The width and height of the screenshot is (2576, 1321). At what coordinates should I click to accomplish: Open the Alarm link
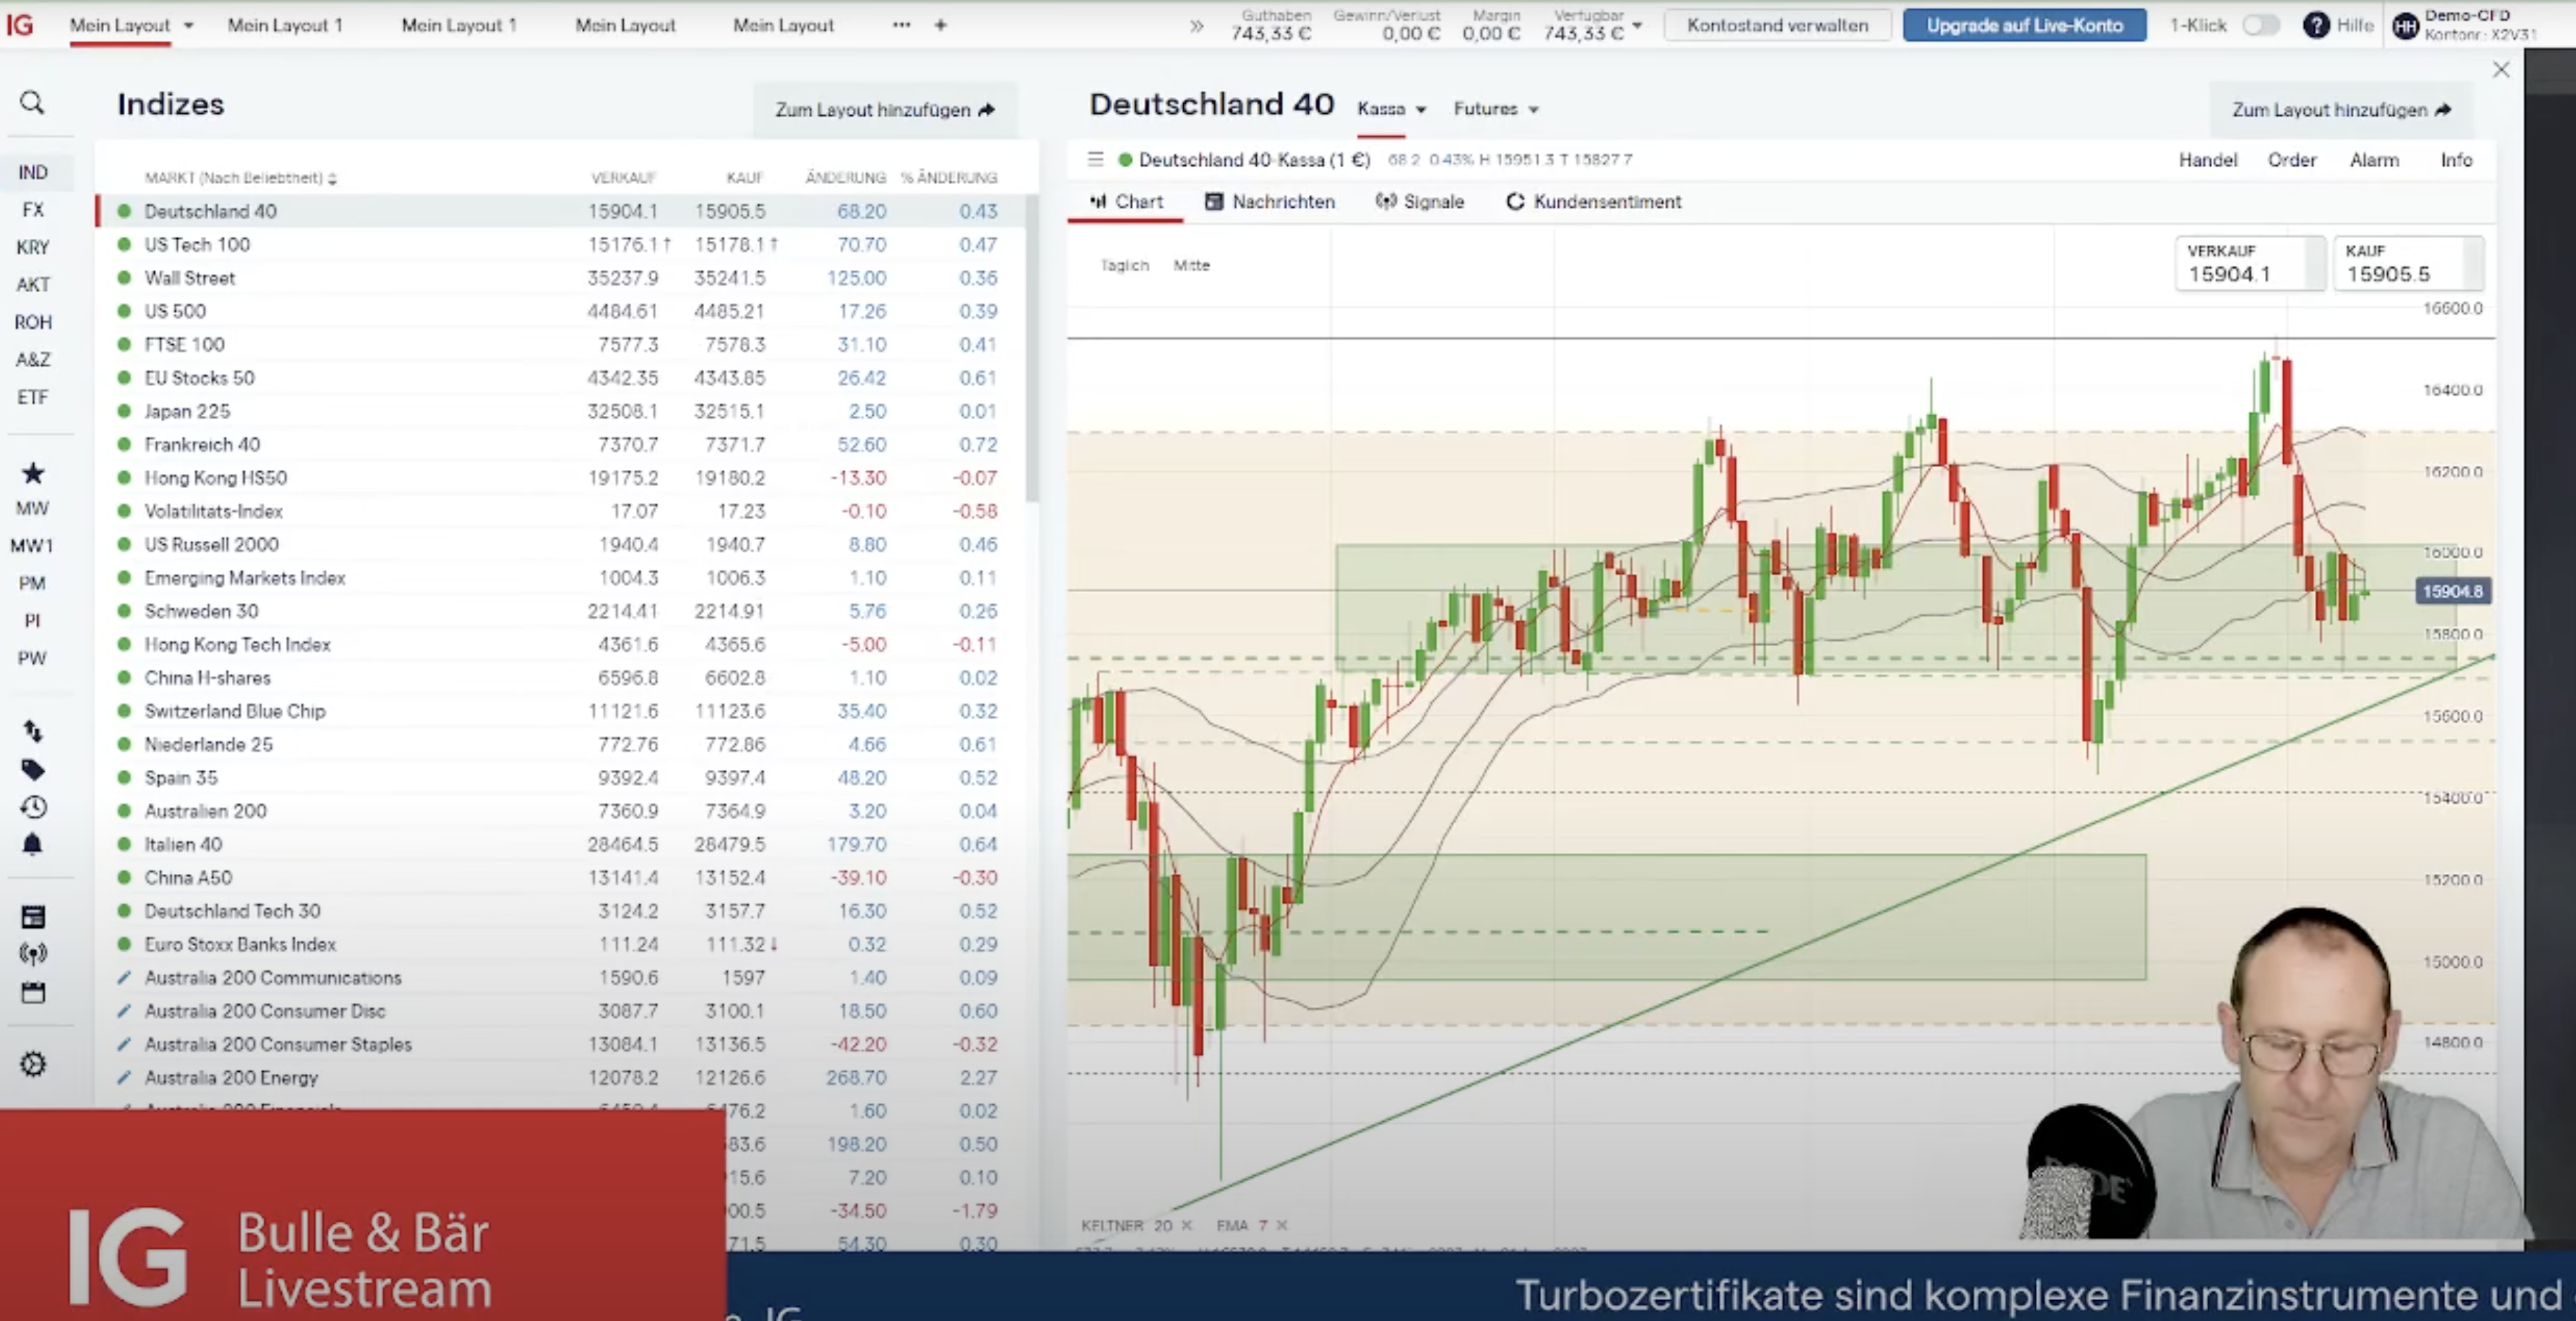pyautogui.click(x=2373, y=160)
